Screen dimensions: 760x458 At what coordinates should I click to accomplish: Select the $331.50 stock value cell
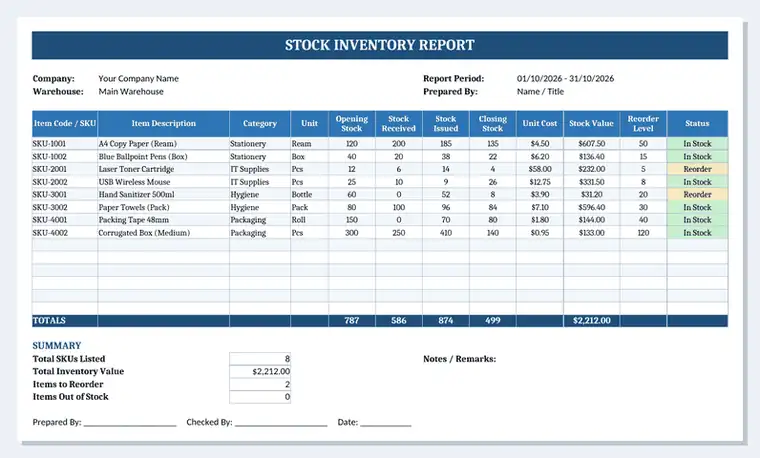click(591, 182)
